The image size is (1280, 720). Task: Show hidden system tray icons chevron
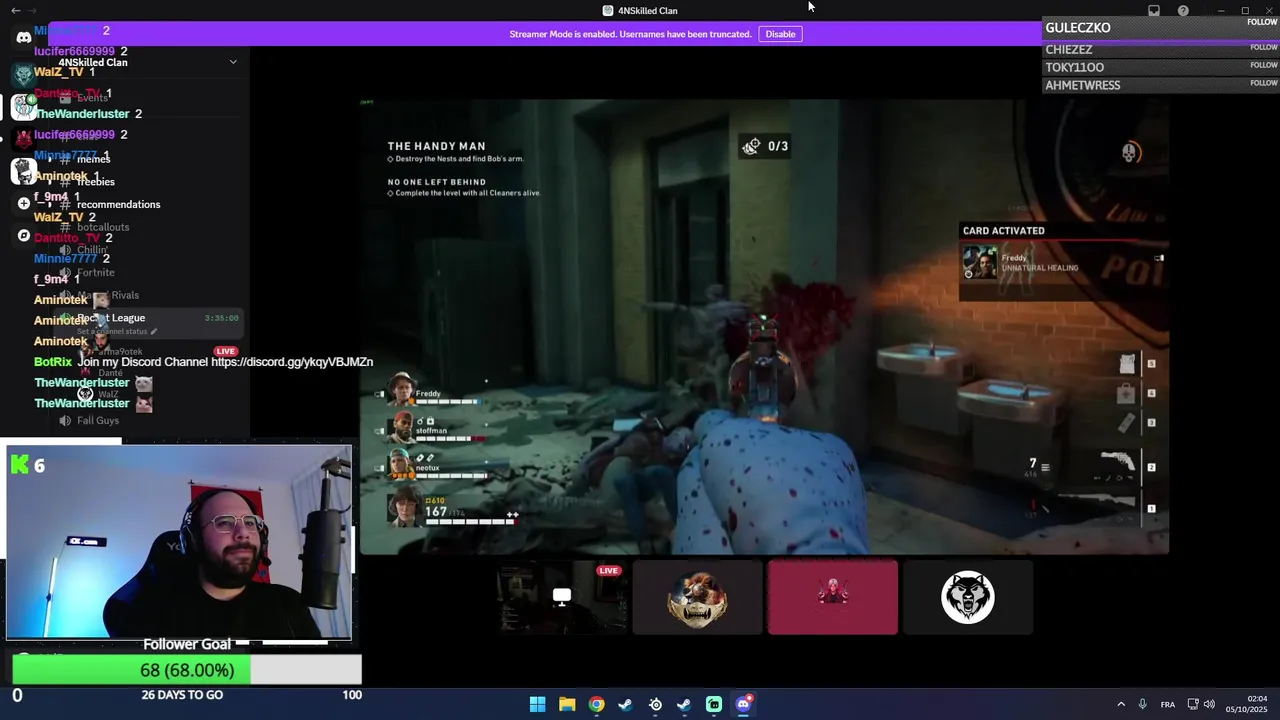(1121, 704)
